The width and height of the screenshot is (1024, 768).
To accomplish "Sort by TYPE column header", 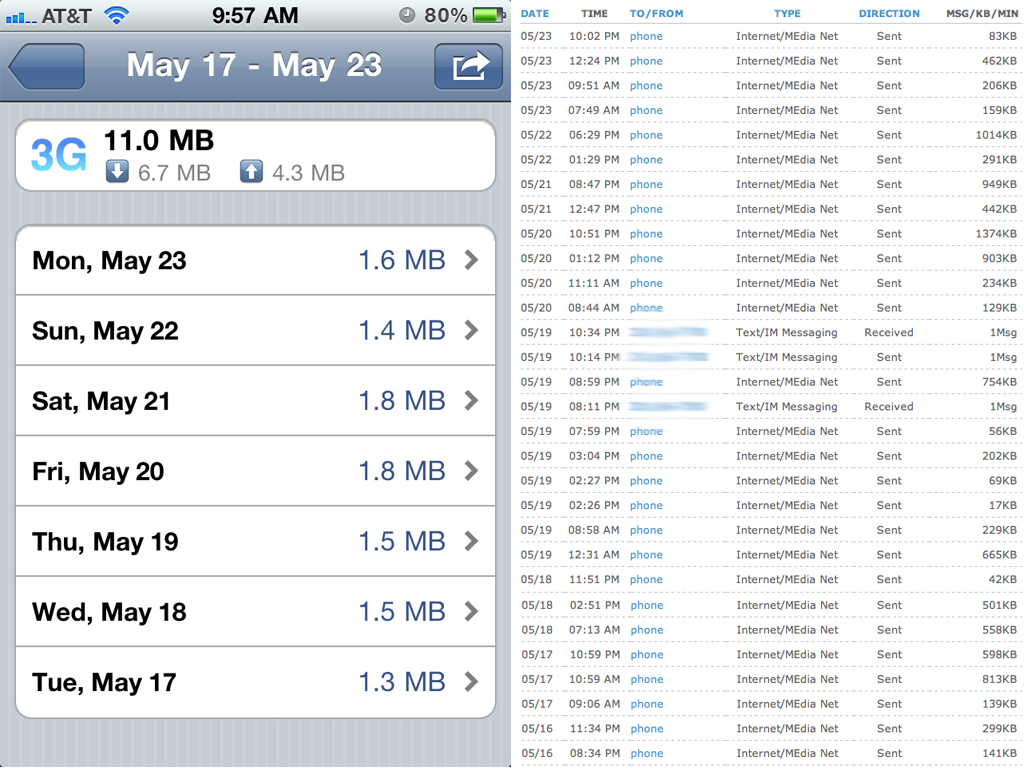I will tap(787, 14).
